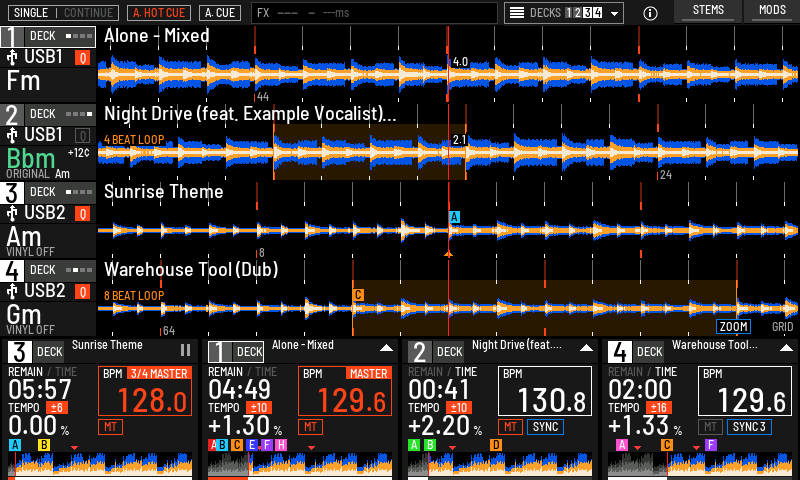The height and width of the screenshot is (480, 800).
Task: Click hot cue A in deck 3 panel
Action: click(15, 445)
